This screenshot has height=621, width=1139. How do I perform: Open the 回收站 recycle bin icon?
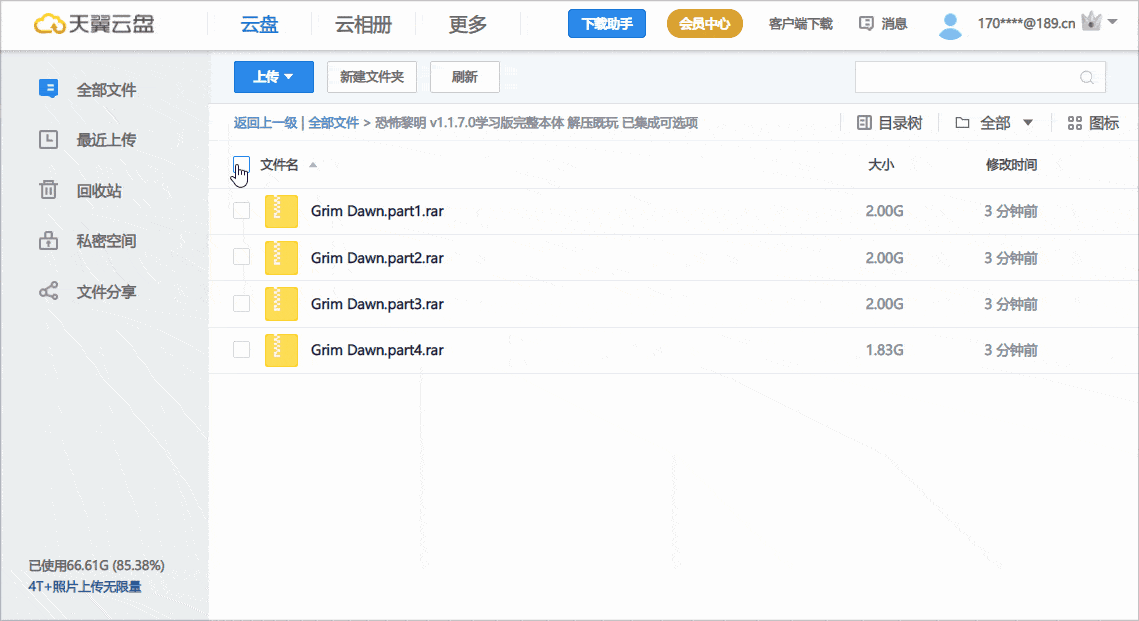(48, 190)
